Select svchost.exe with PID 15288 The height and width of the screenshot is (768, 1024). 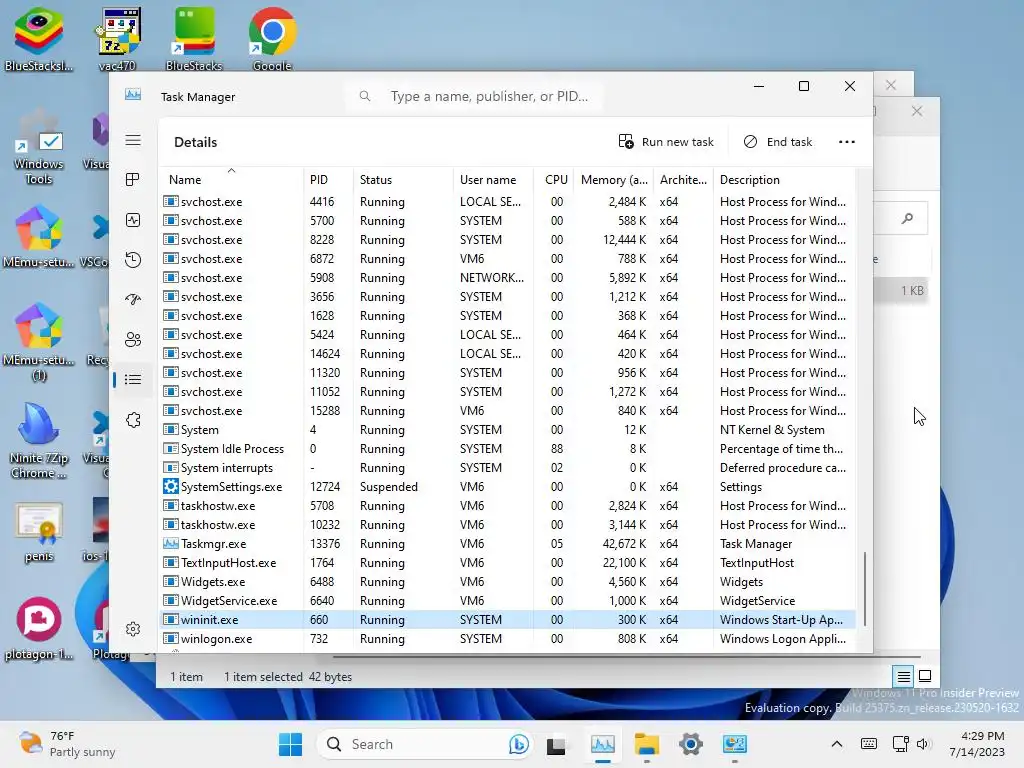click(507, 411)
